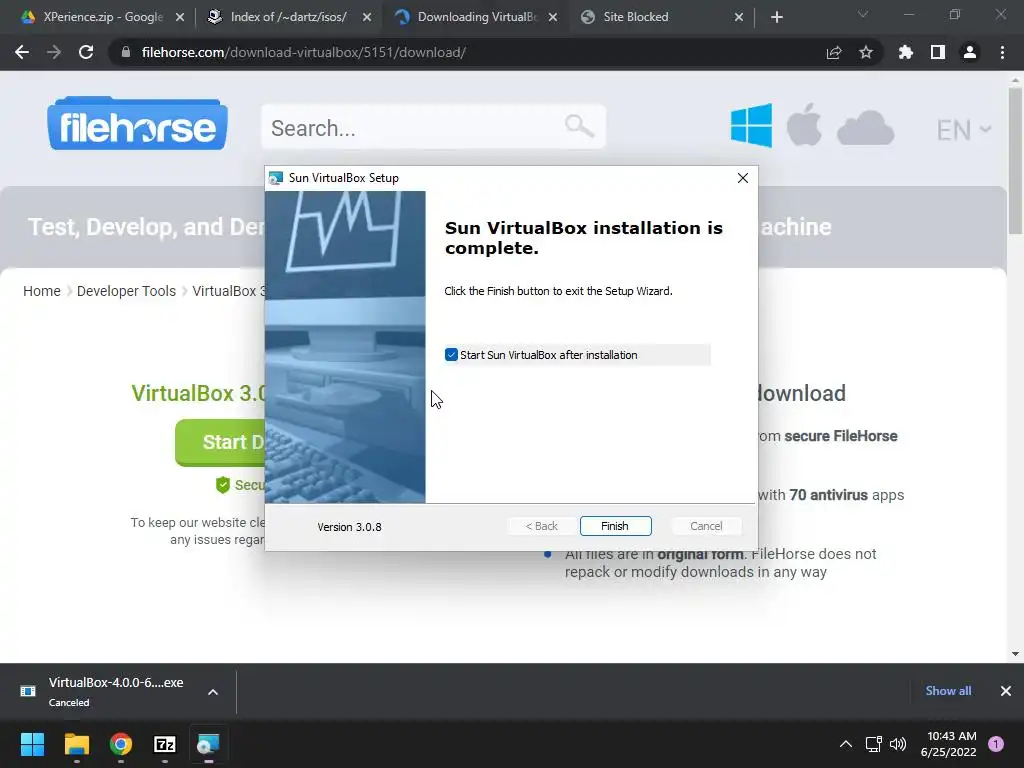Click the Cancel button in setup wizard
The width and height of the screenshot is (1024, 768).
[706, 526]
